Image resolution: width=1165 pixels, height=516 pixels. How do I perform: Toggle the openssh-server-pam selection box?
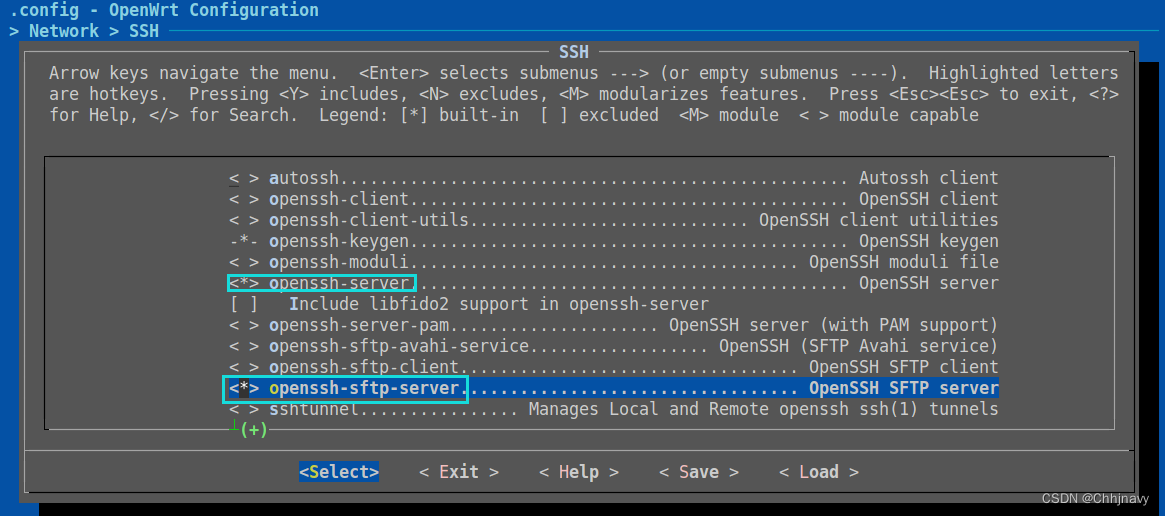[244, 326]
